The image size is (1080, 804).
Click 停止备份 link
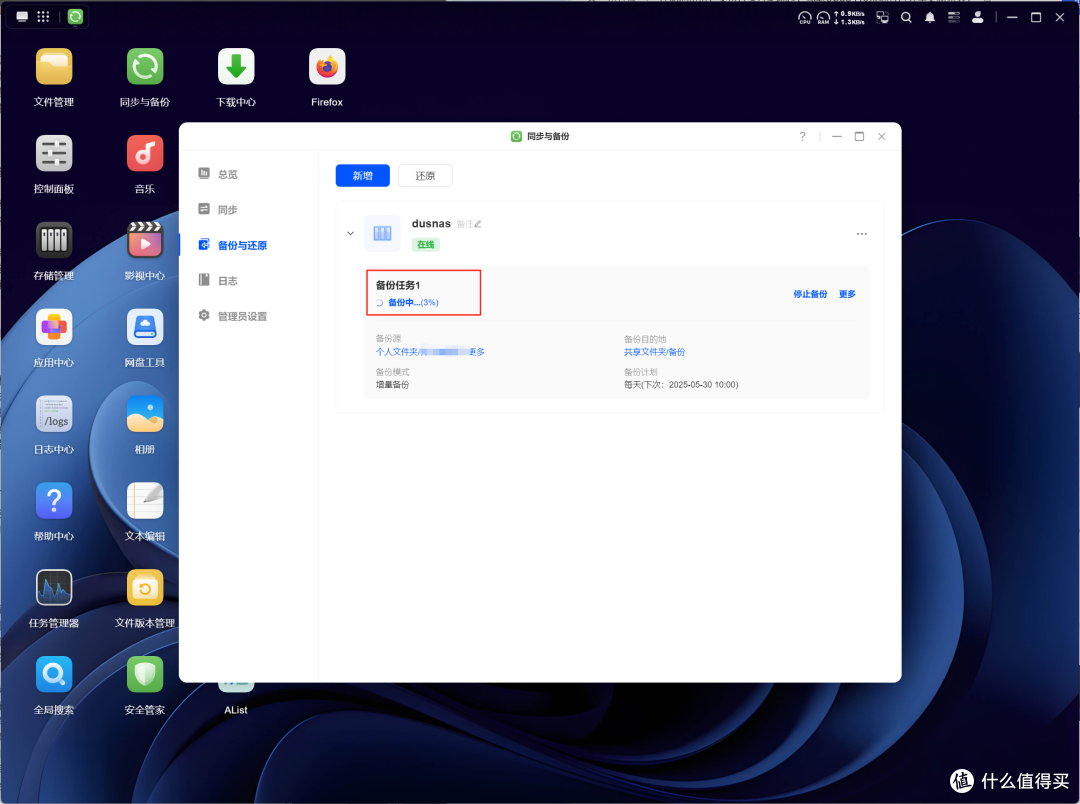810,294
